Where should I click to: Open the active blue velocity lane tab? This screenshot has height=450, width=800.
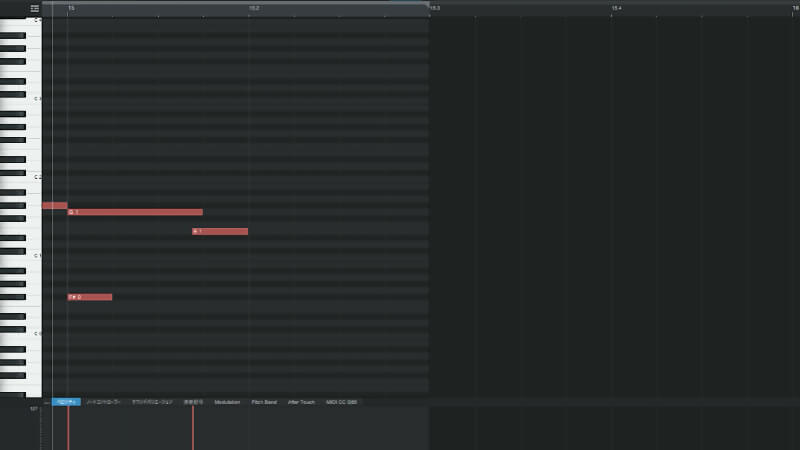66,402
